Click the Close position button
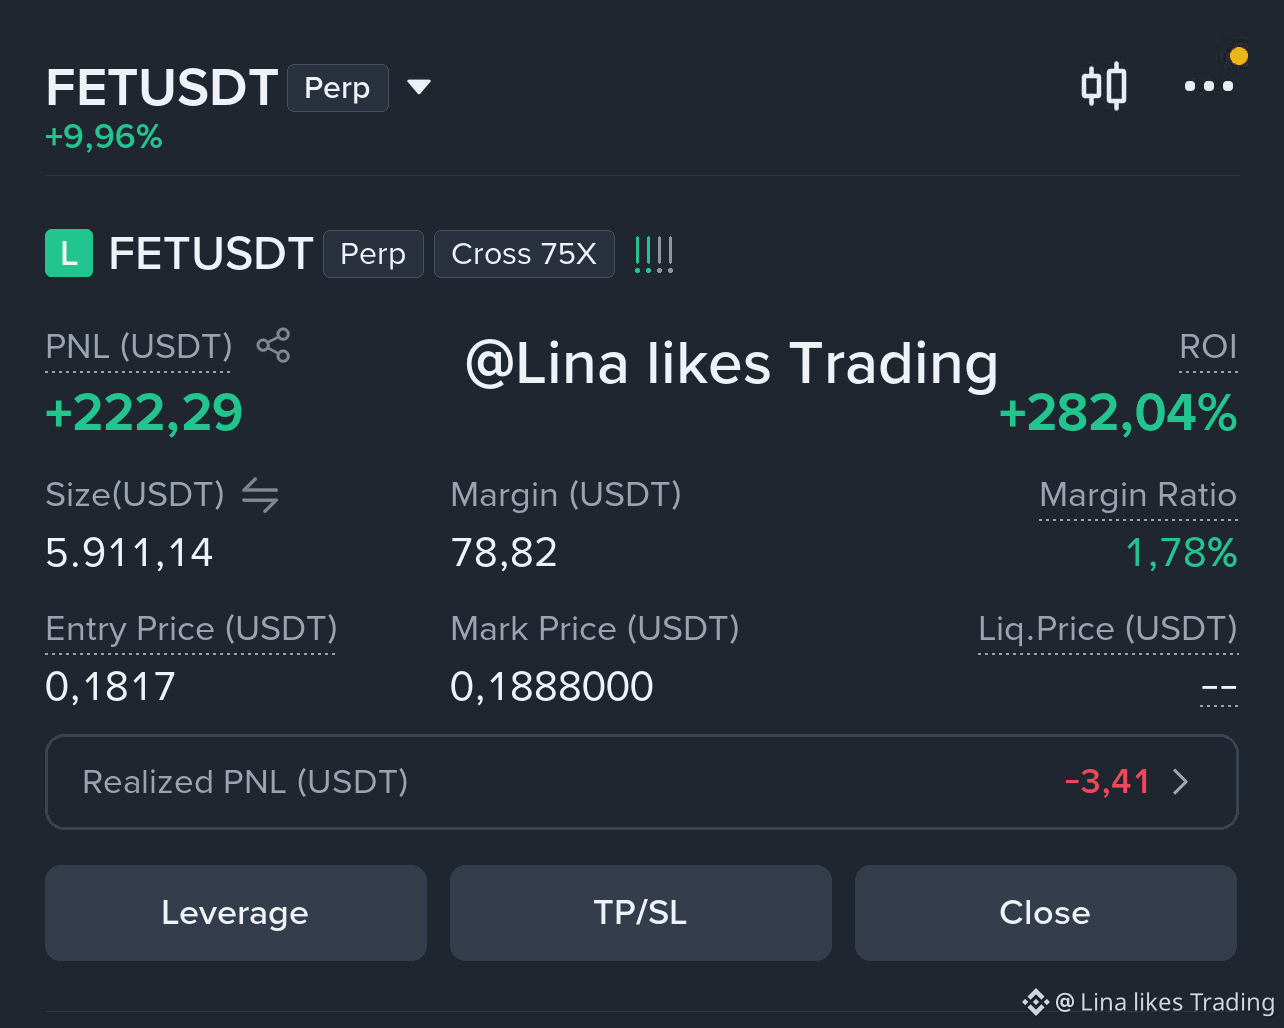This screenshot has width=1284, height=1028. (1046, 913)
